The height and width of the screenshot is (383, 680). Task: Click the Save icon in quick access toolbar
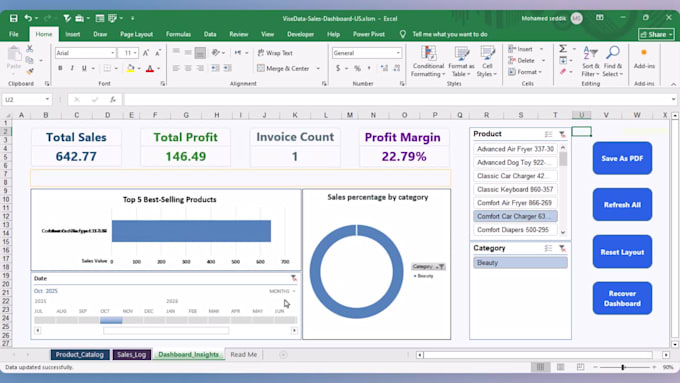tap(13, 18)
